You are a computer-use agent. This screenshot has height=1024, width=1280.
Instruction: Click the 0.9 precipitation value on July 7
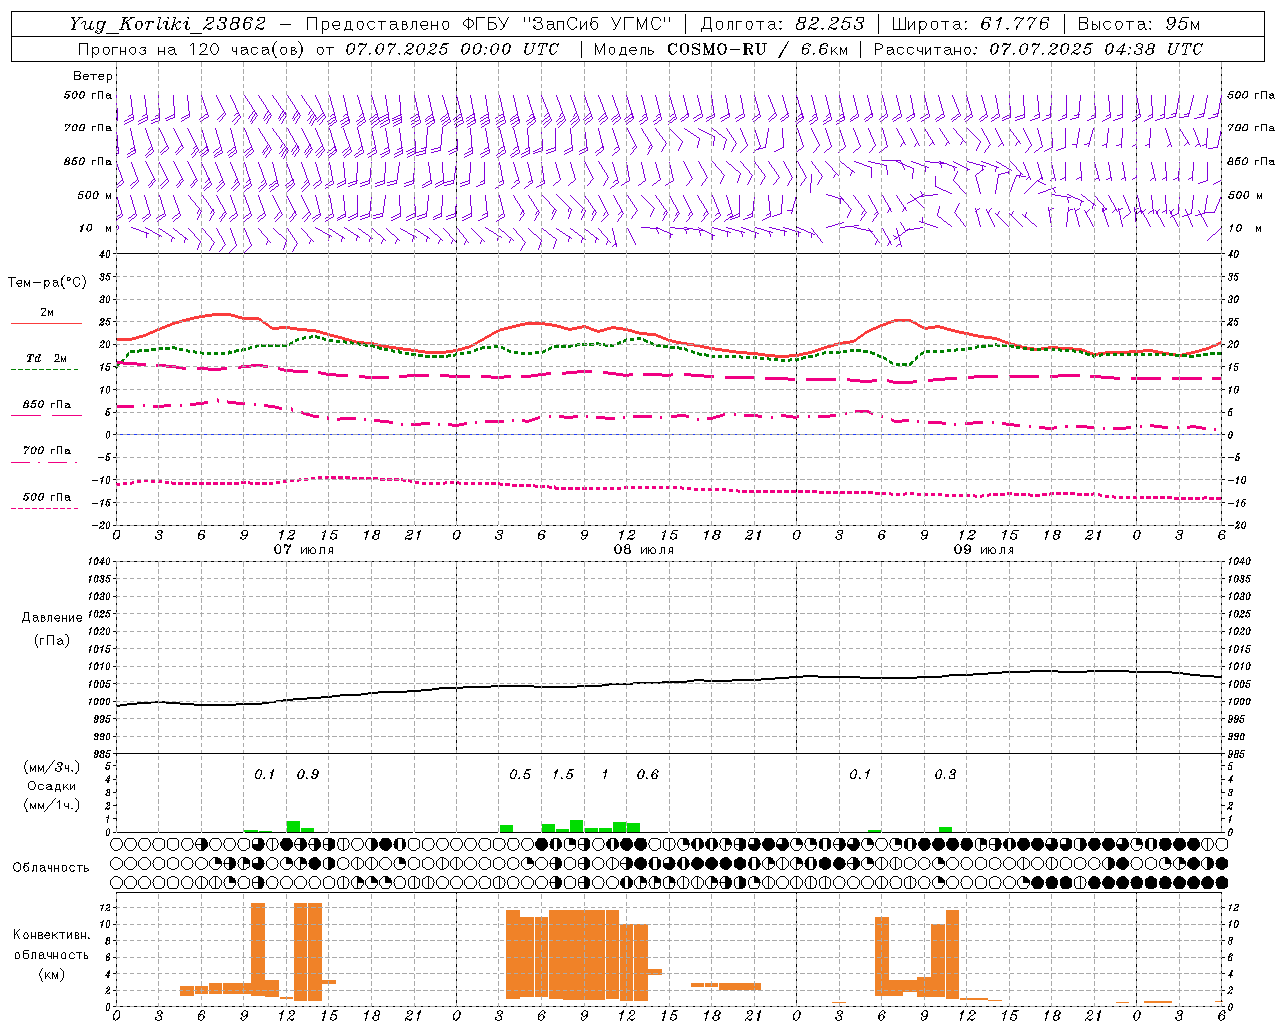(x=308, y=774)
